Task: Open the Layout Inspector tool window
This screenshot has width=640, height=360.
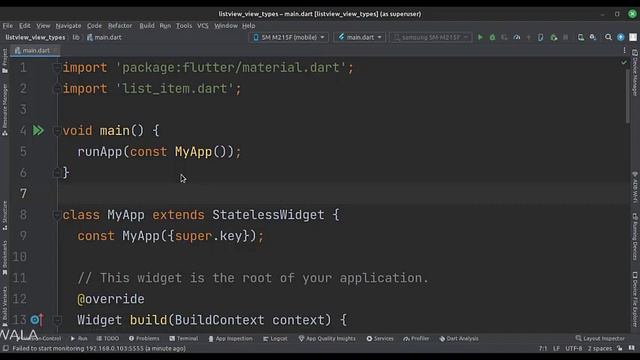Action: [600, 338]
